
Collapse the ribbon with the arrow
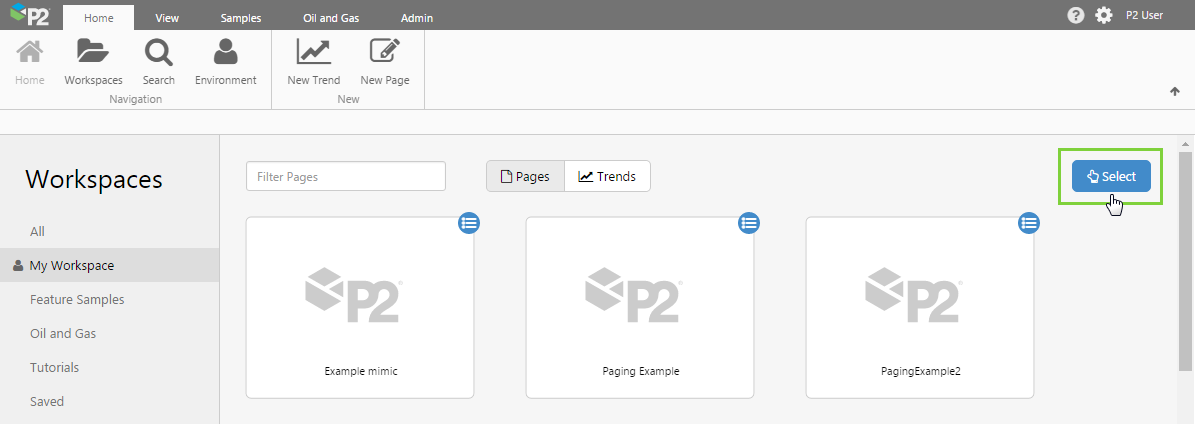tap(1175, 91)
